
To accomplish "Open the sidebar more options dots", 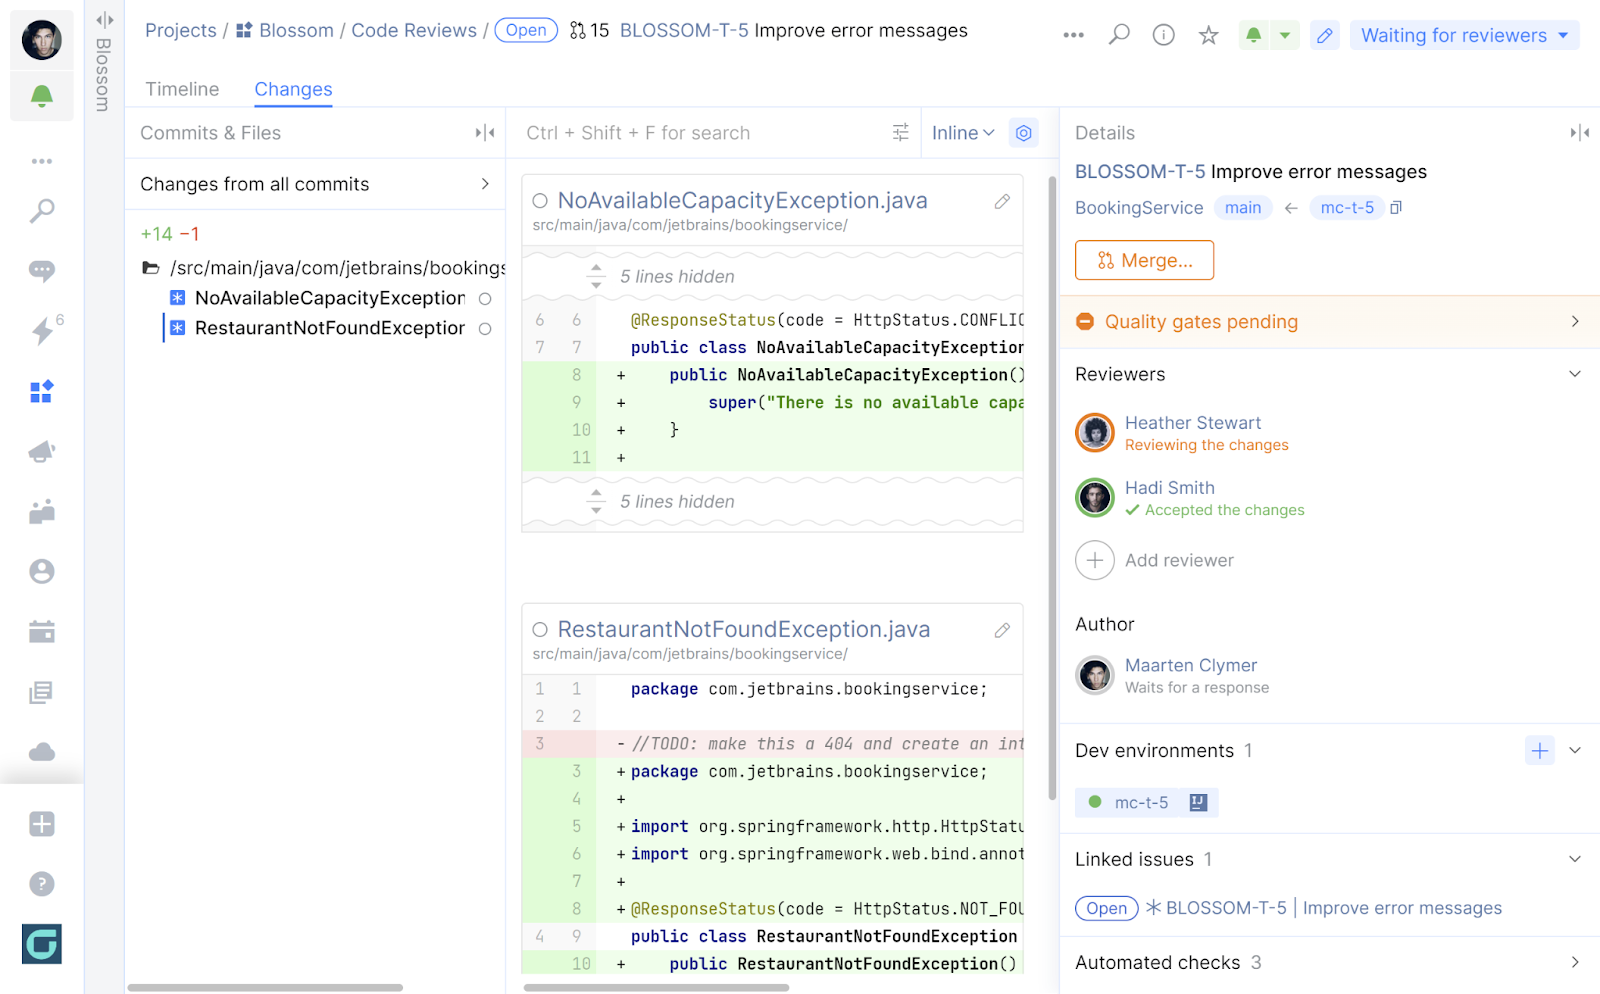I will click(x=42, y=161).
